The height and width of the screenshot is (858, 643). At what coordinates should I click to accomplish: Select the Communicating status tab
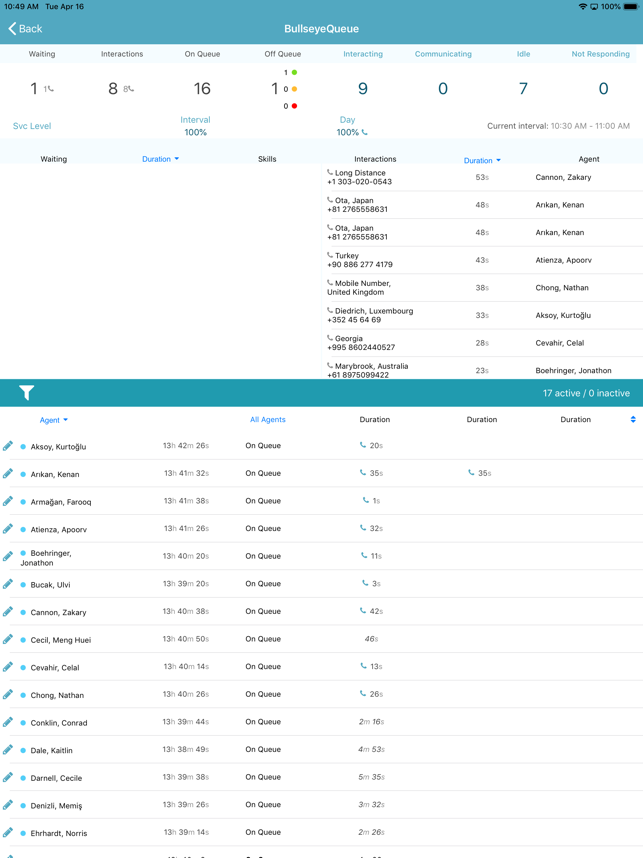point(443,54)
